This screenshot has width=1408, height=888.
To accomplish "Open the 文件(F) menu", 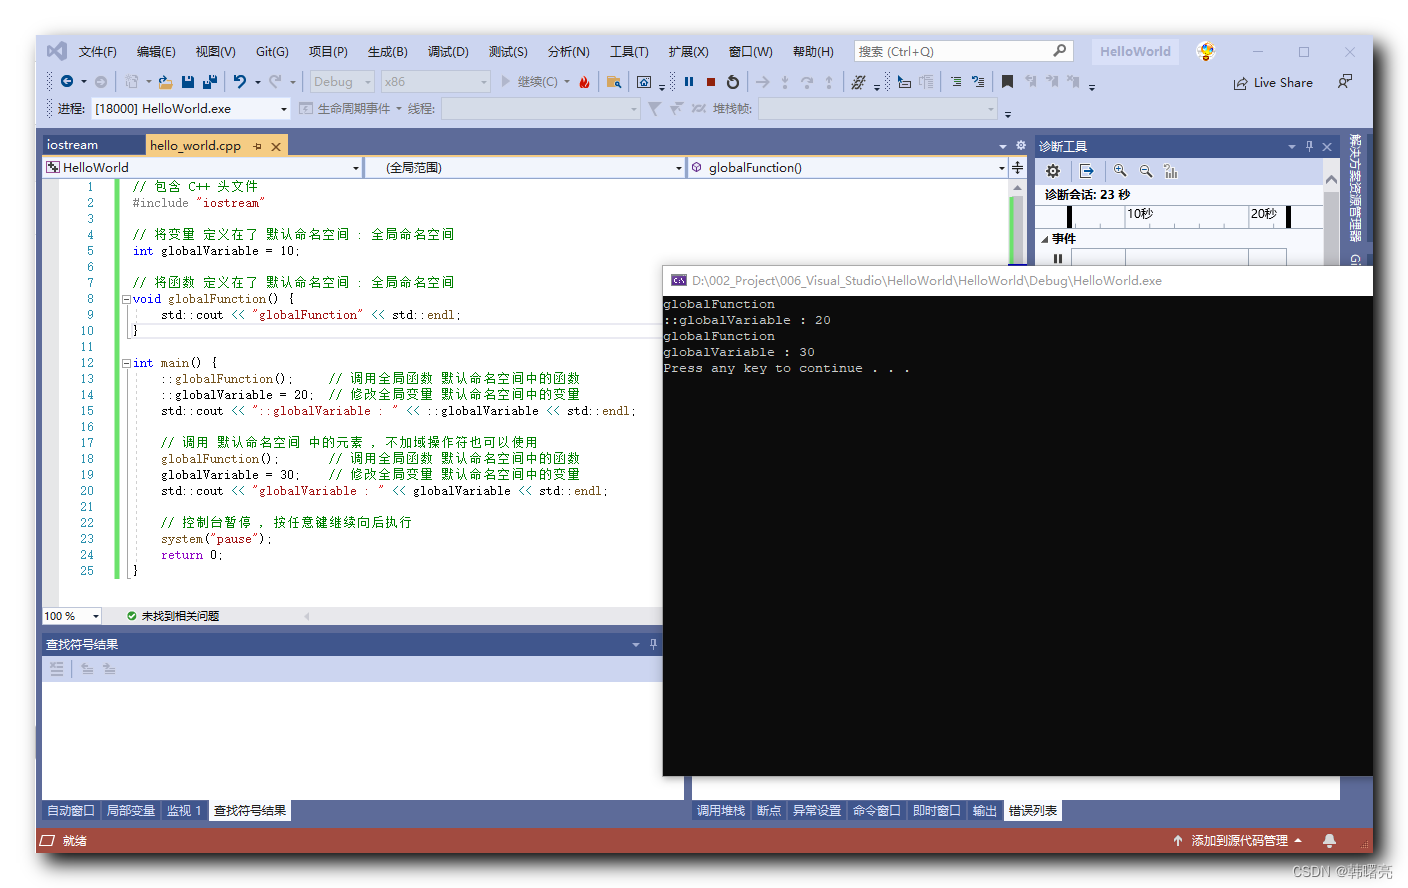I will pos(98,52).
